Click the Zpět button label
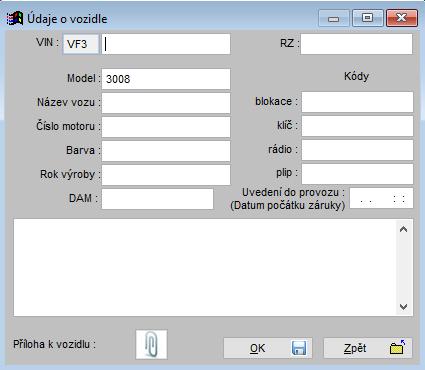Image resolution: width=425 pixels, height=370 pixels. tap(355, 348)
